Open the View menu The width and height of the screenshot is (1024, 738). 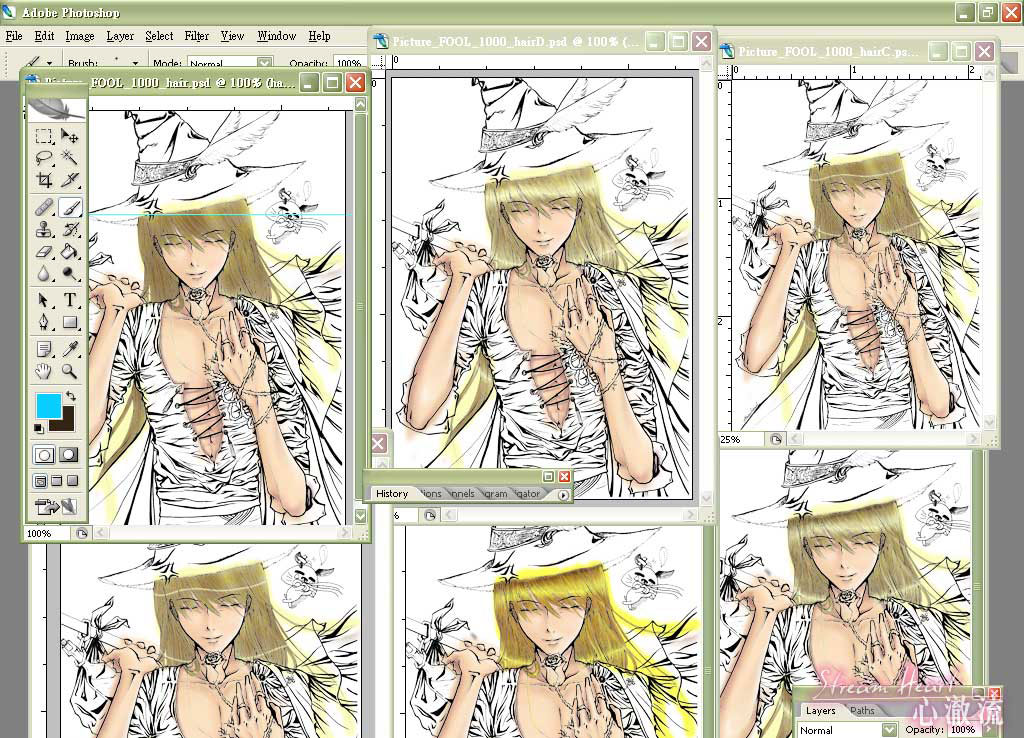[232, 36]
